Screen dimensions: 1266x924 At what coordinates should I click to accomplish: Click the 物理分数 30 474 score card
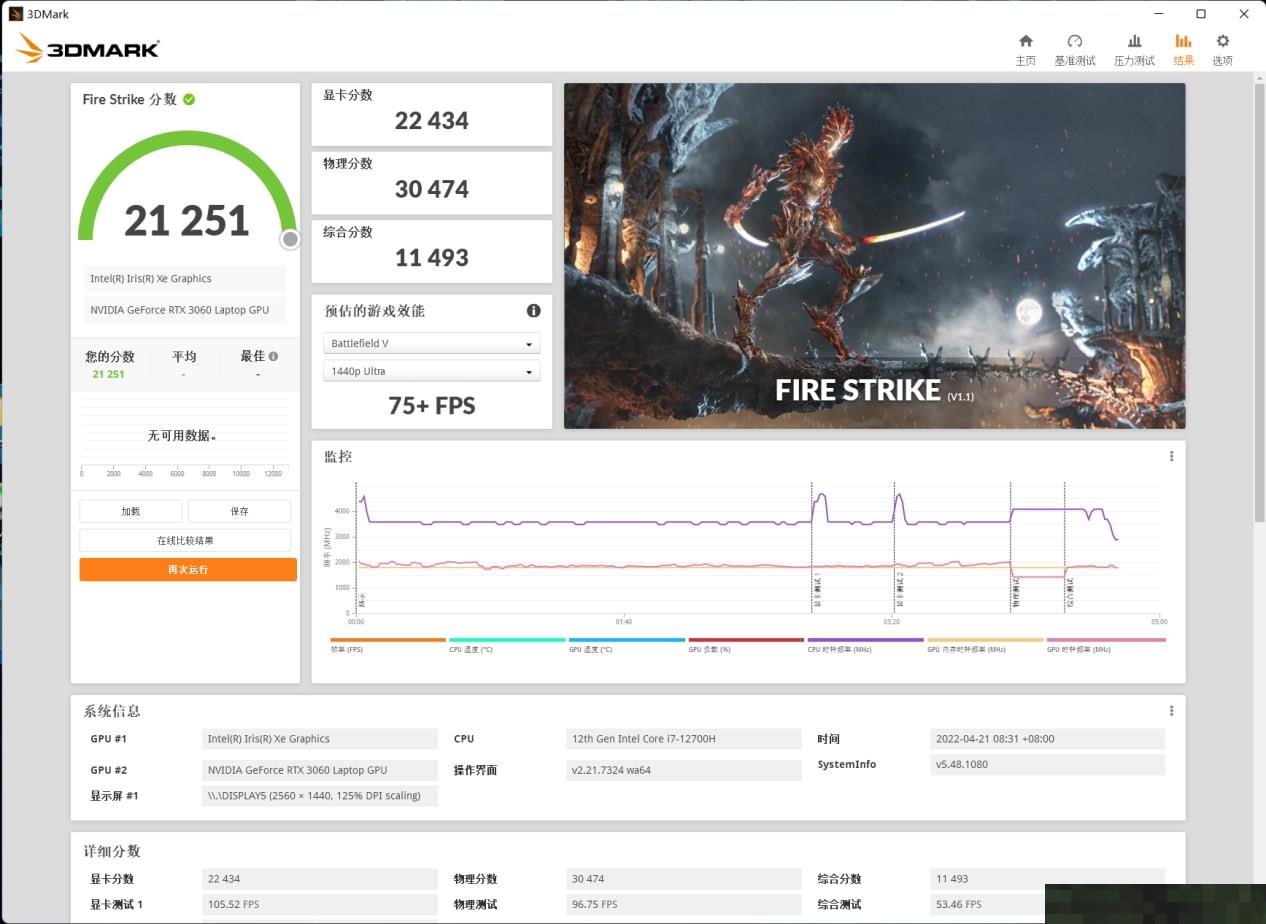pos(431,182)
